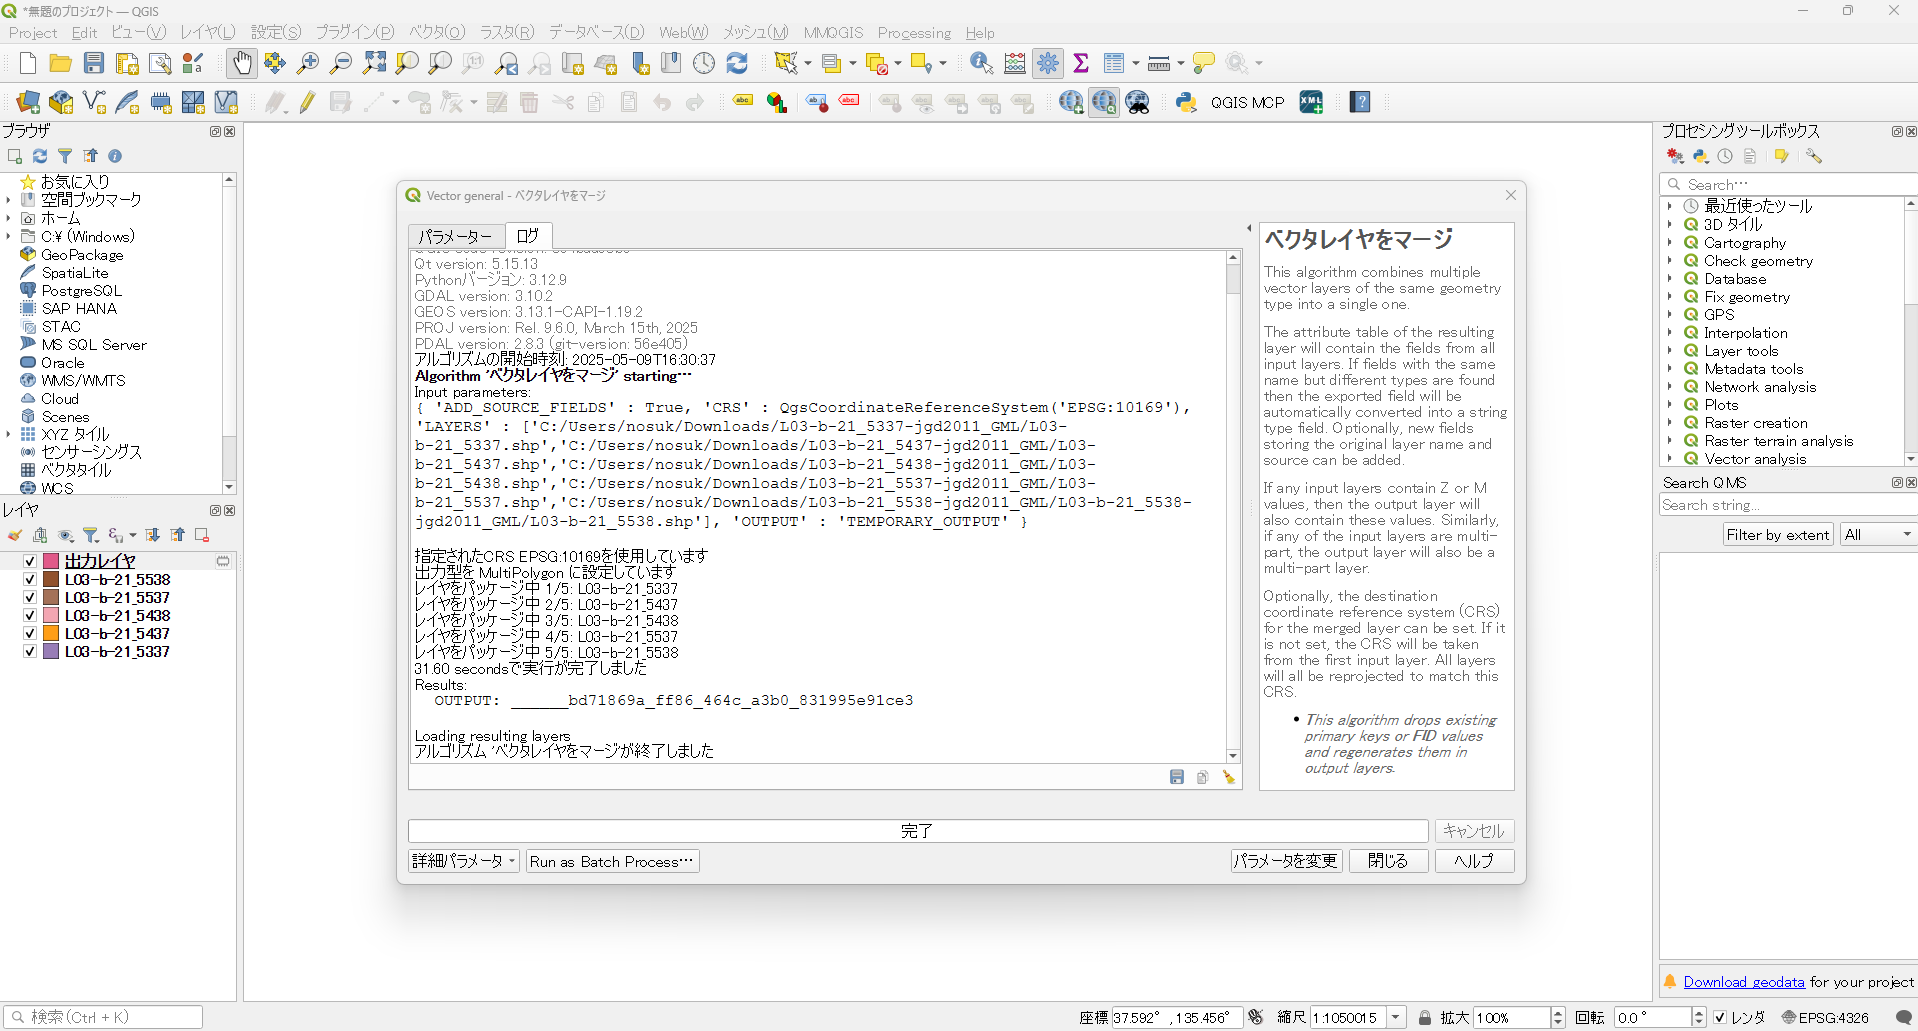Click the L03-b-21_5437 orange color swatch
Viewport: 1918px width, 1031px height.
point(51,634)
